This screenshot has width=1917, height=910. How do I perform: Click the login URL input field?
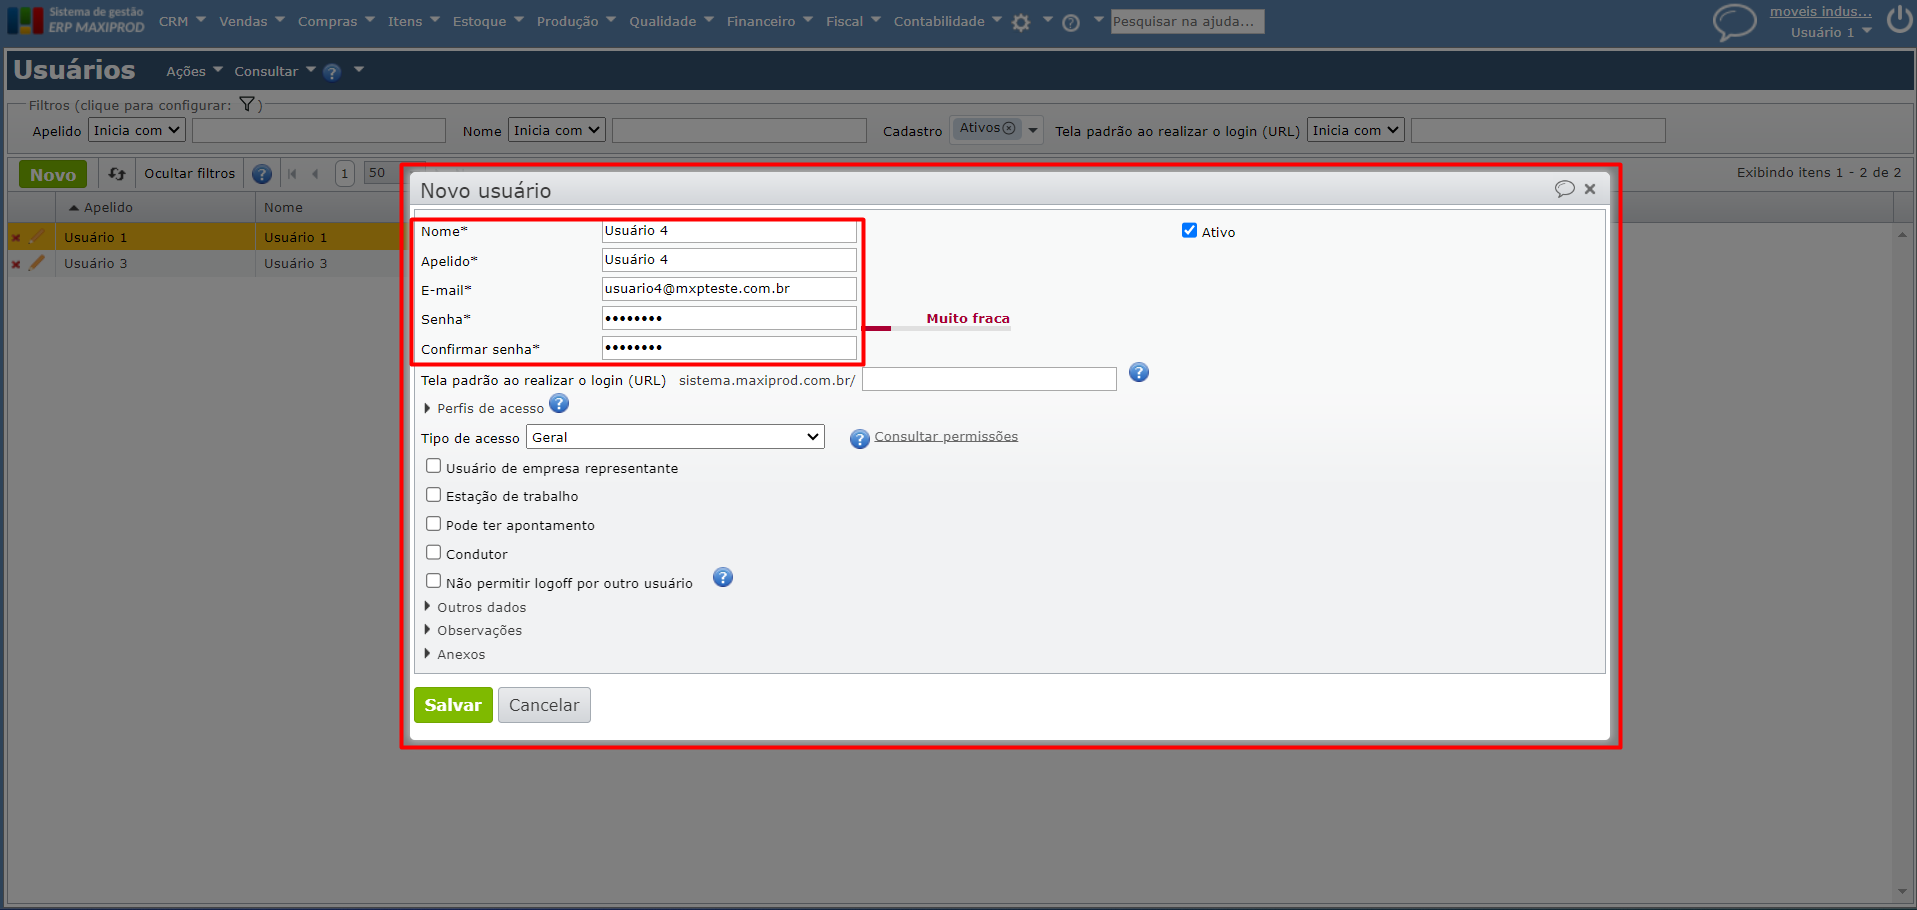pyautogui.click(x=988, y=379)
